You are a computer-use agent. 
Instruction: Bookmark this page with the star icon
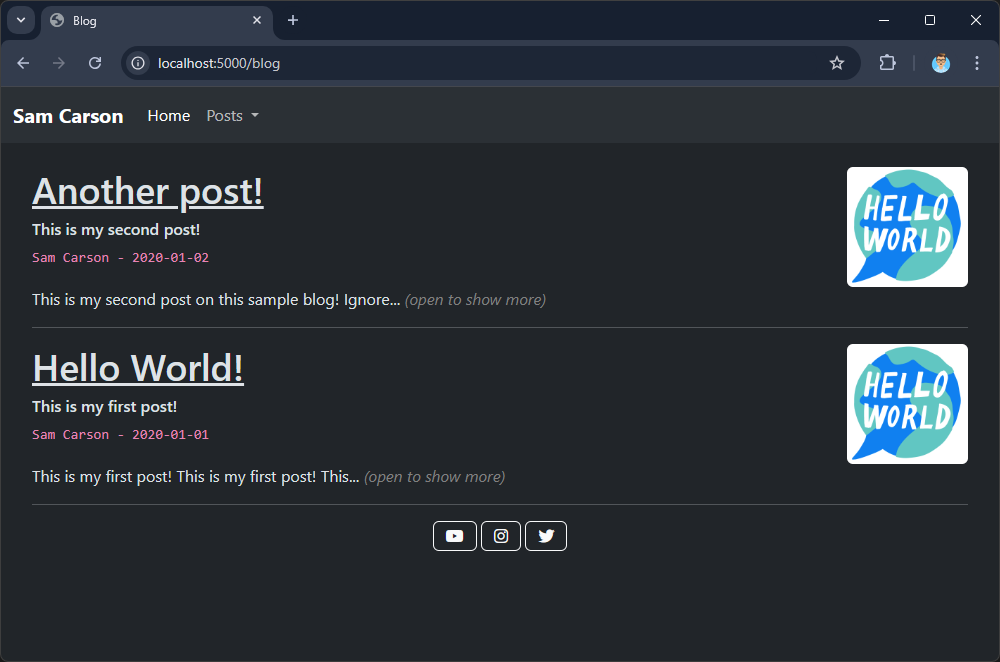(837, 63)
